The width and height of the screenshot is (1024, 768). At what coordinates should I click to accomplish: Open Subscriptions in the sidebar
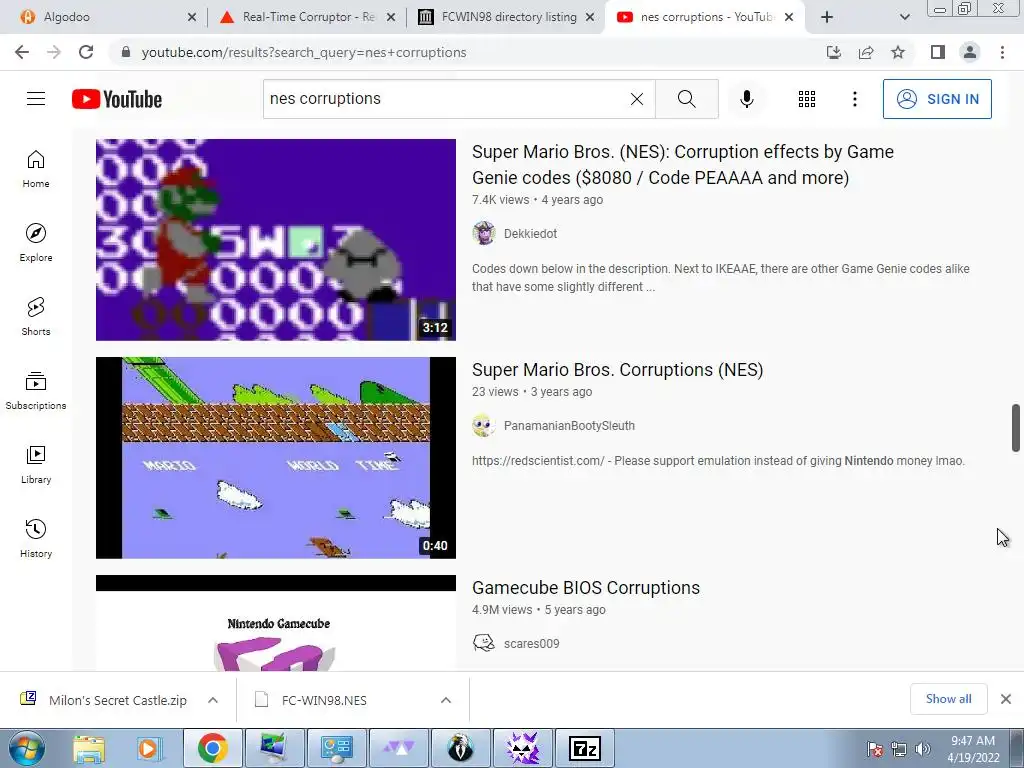coord(36,391)
